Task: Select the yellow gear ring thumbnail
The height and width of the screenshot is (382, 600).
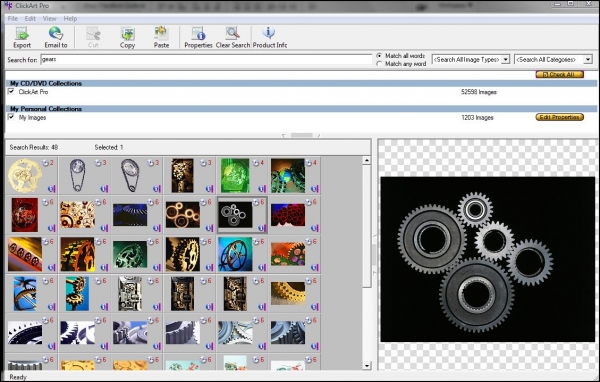Action: tap(288, 293)
